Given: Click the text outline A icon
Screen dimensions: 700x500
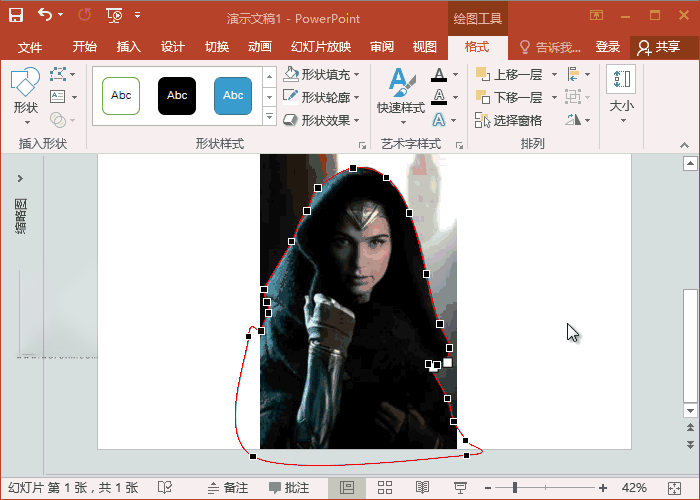Looking at the screenshot, I should 439,96.
